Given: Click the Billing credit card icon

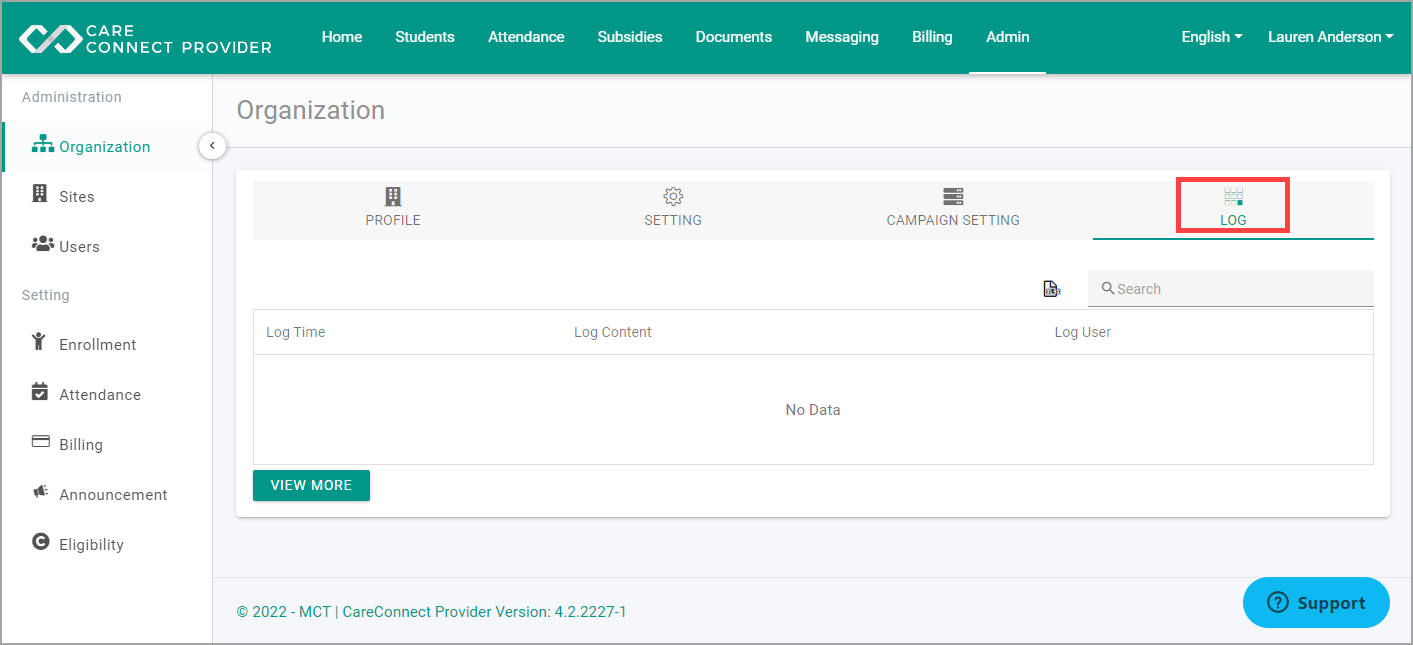Looking at the screenshot, I should (x=39, y=443).
